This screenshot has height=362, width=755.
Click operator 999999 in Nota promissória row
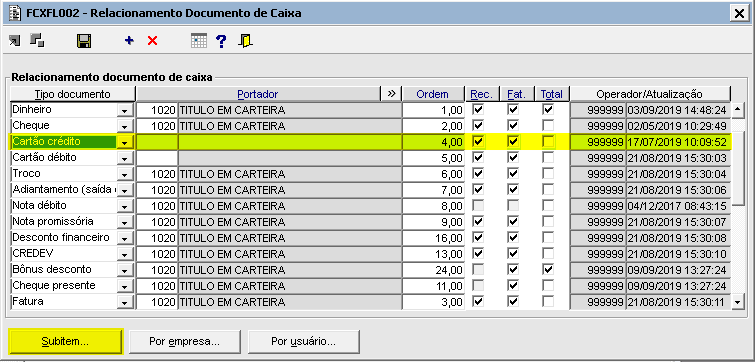(598, 222)
